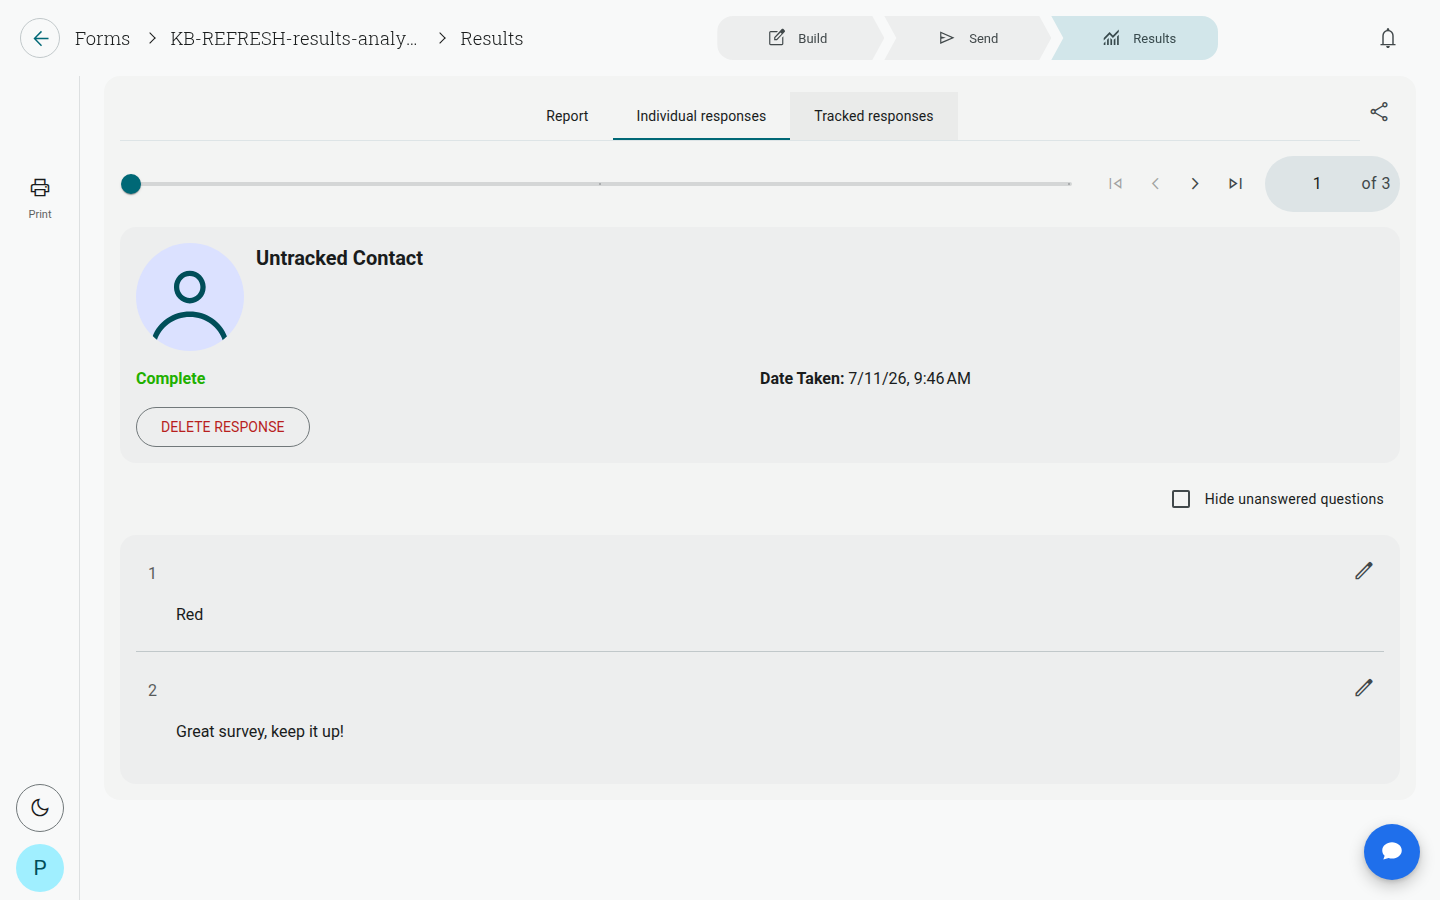
Task: Go to the next response
Action: 1195,184
